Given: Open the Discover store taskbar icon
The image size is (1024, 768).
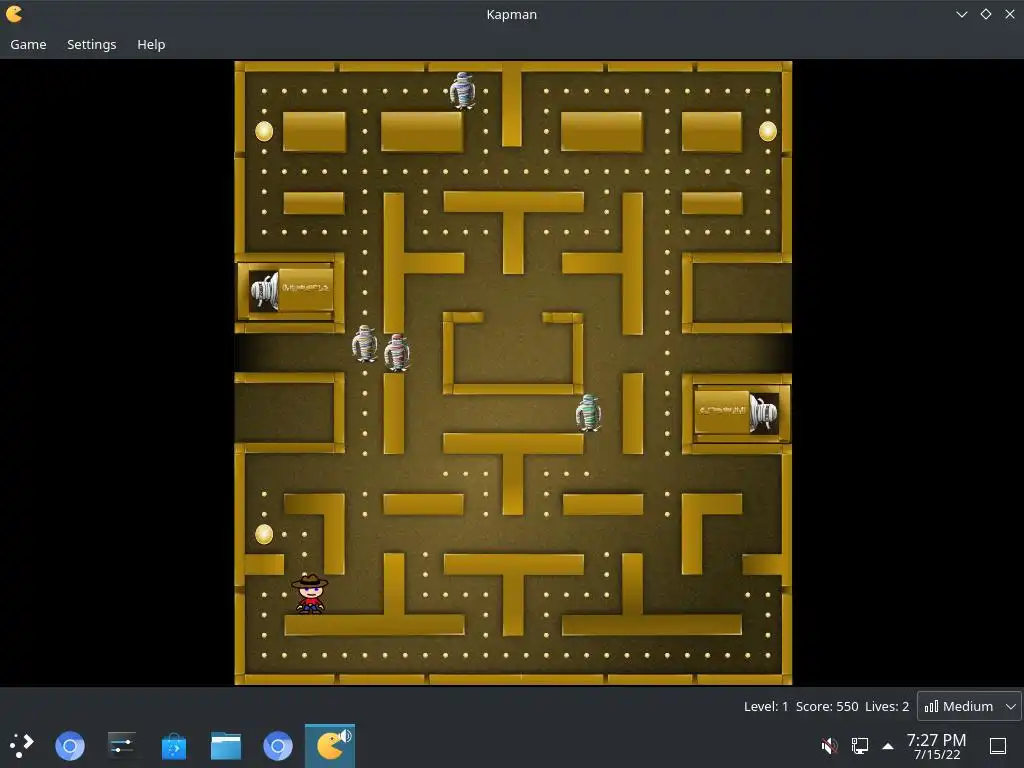Looking at the screenshot, I should pos(174,746).
